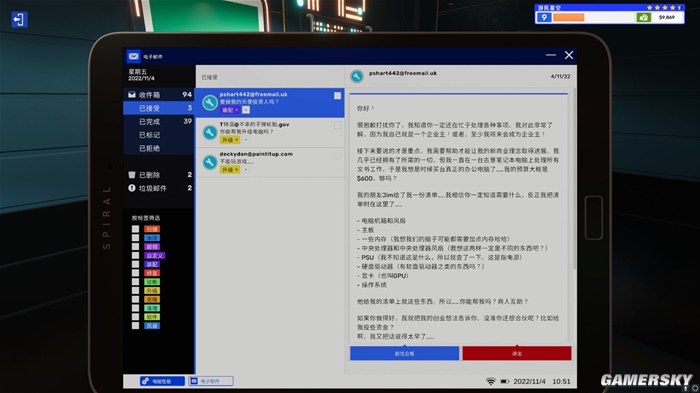The image size is (700, 393).
Task: Tick the checkbox on the pshart442@freemail.uk email
Action: click(338, 96)
